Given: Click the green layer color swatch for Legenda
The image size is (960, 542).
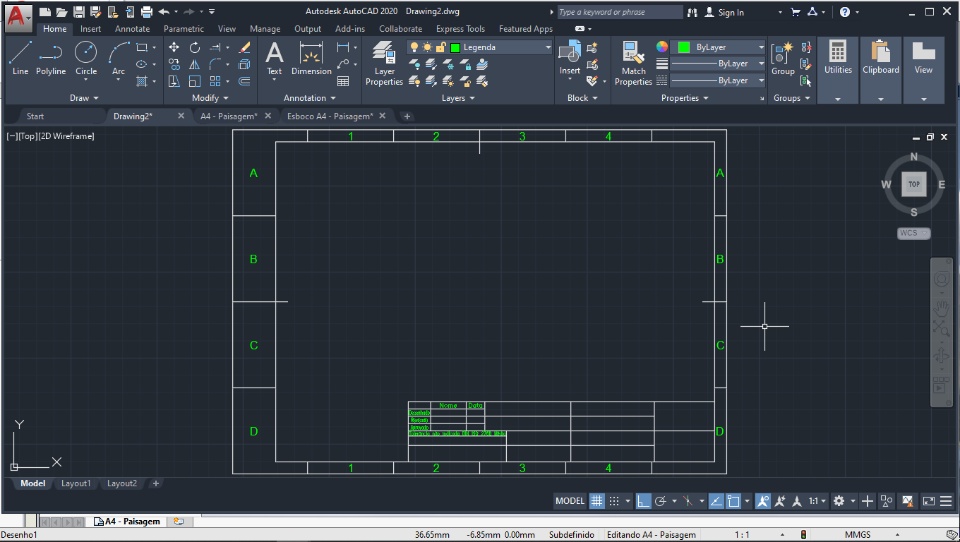Looking at the screenshot, I should click(x=455, y=47).
